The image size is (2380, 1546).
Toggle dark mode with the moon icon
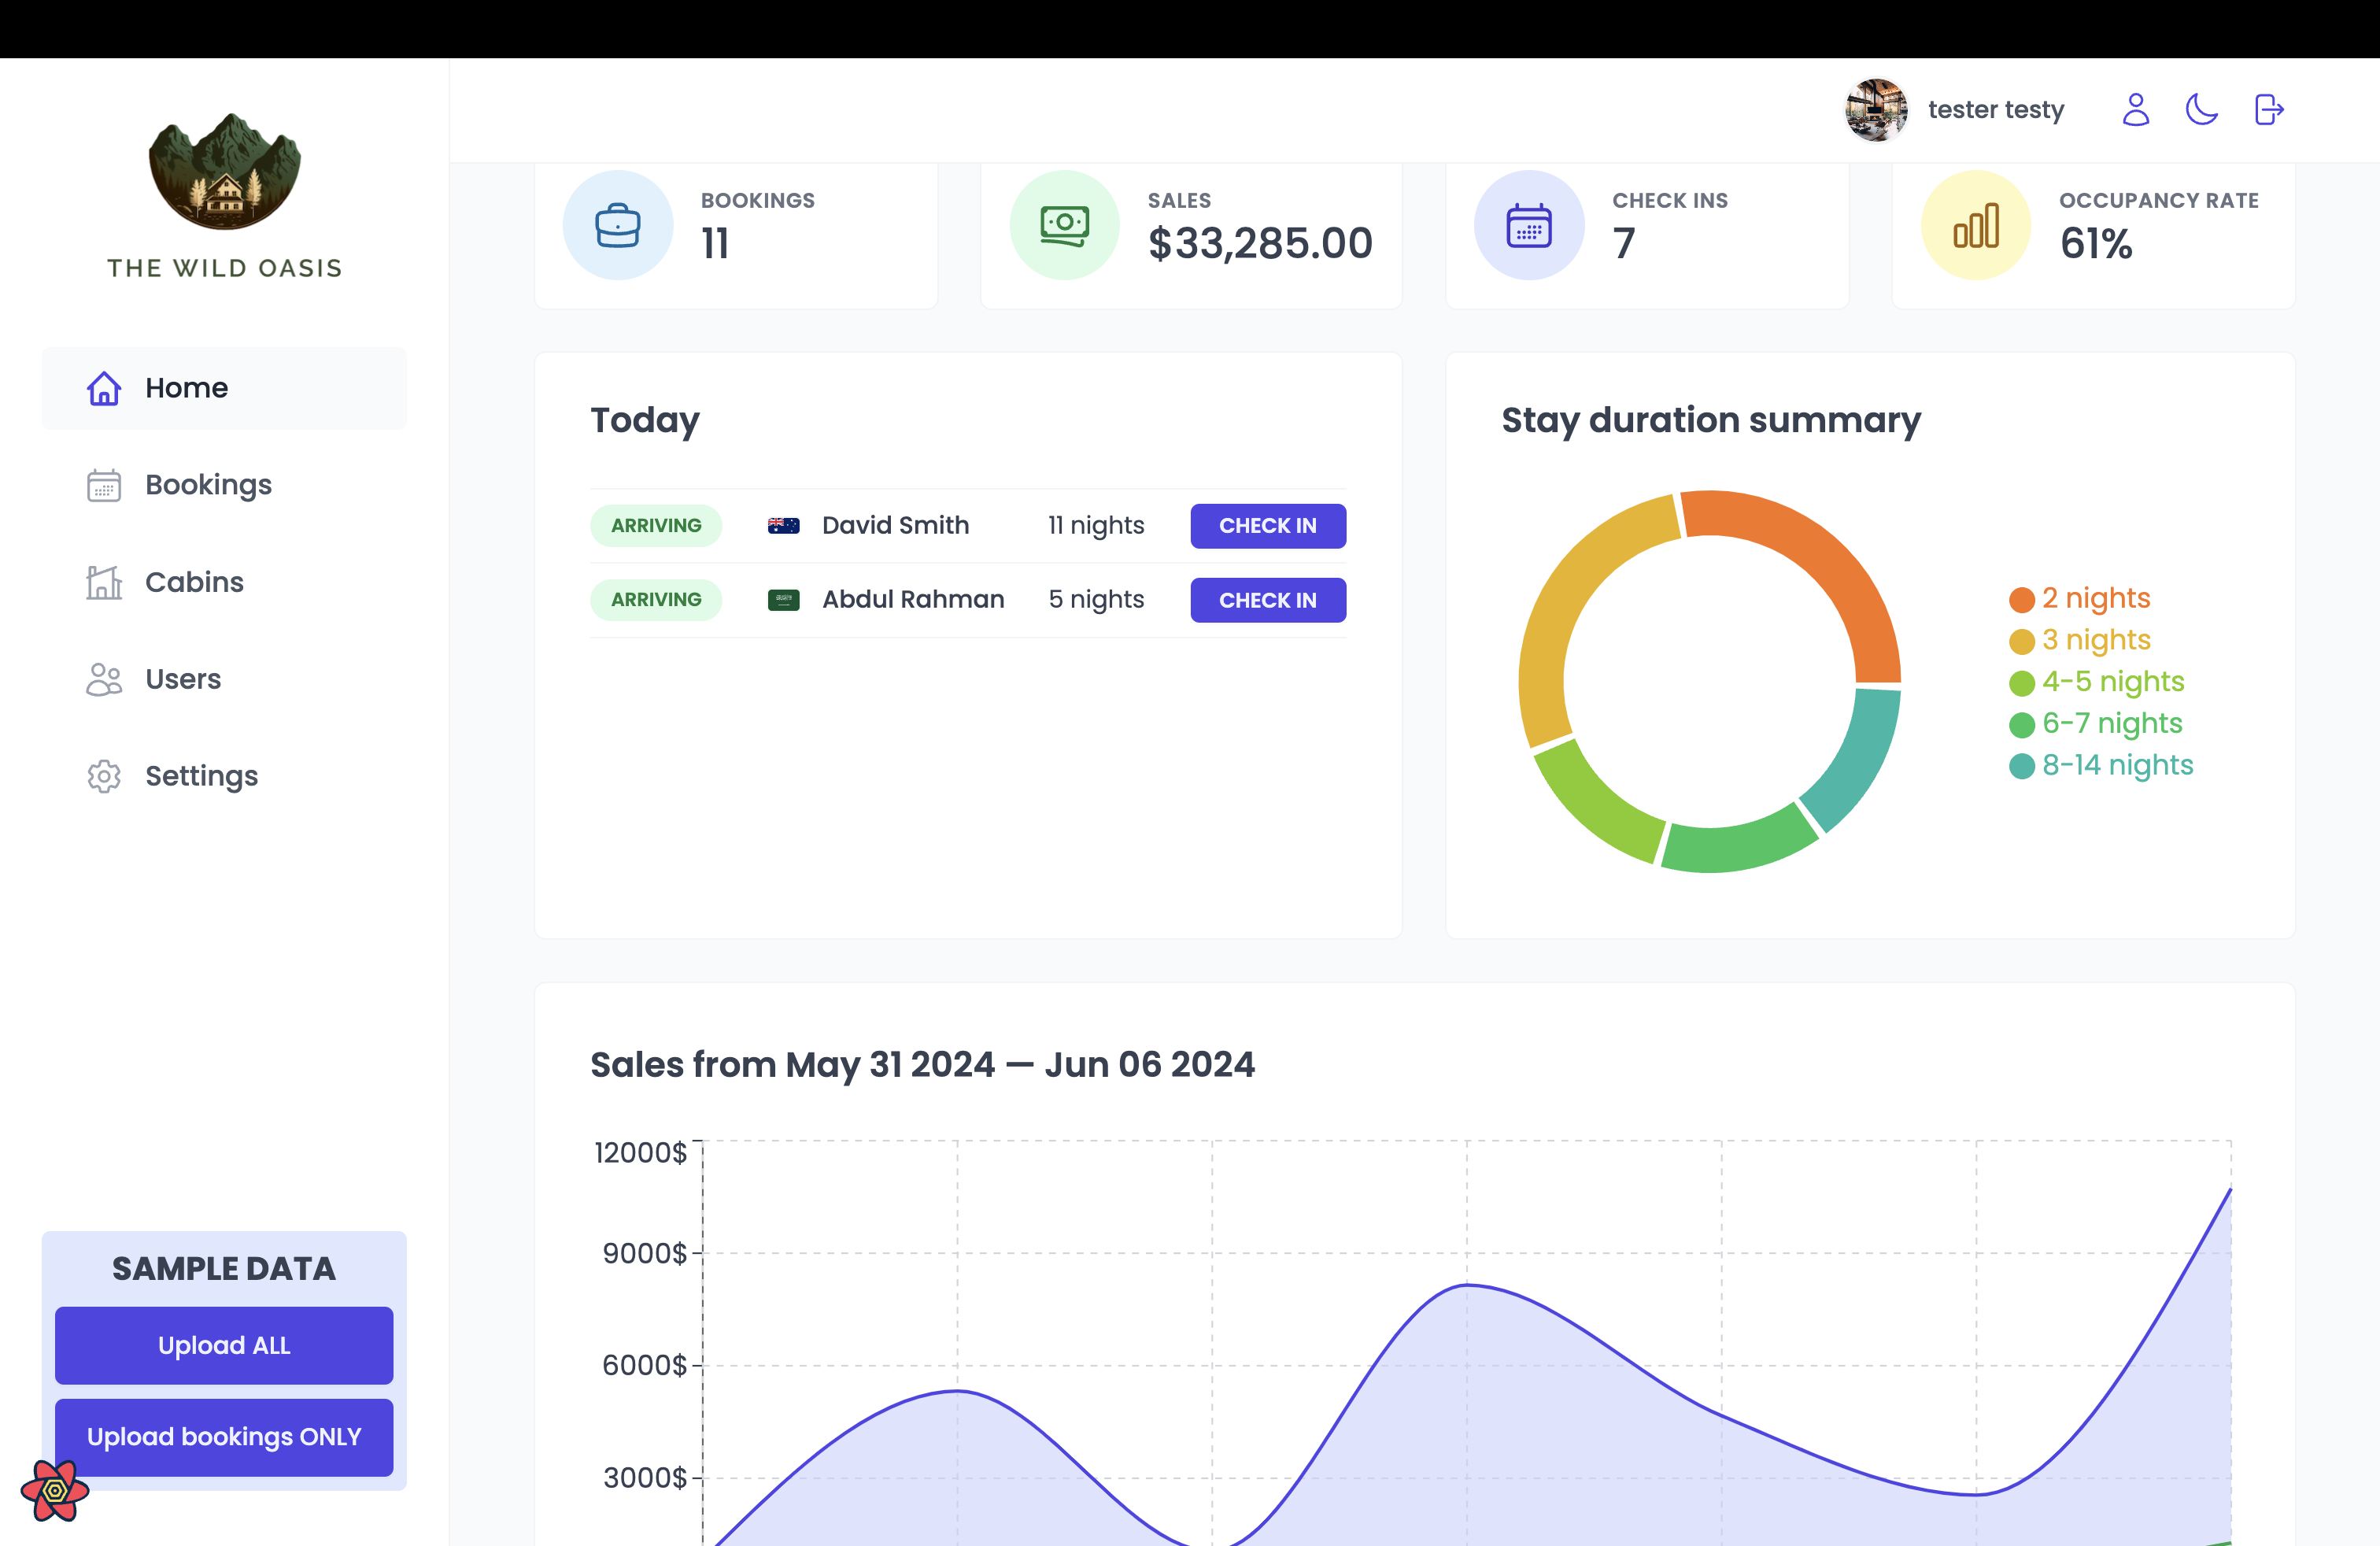pos(2202,109)
